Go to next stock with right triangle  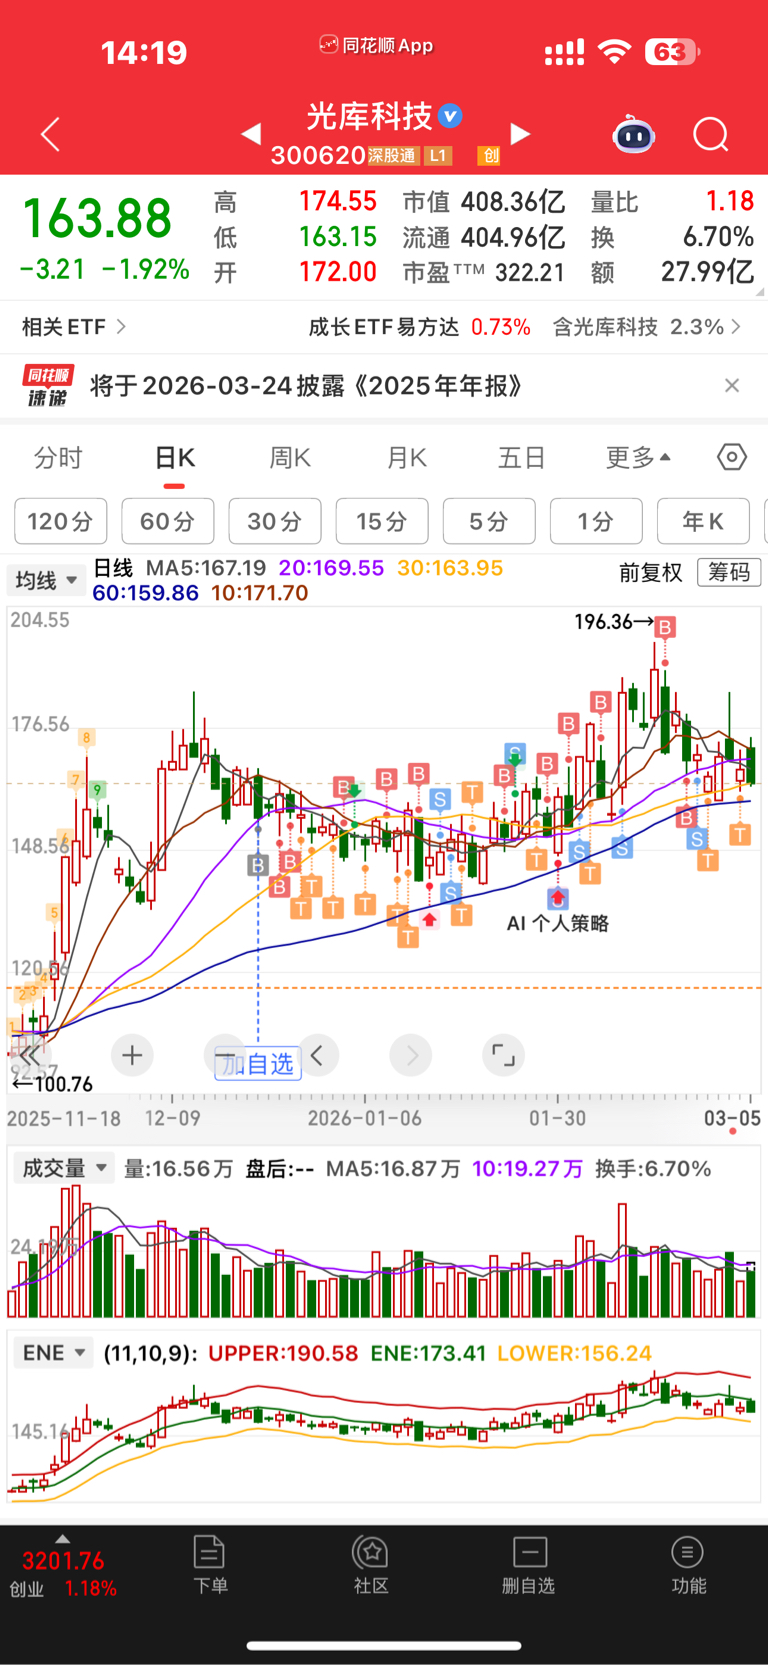point(519,134)
